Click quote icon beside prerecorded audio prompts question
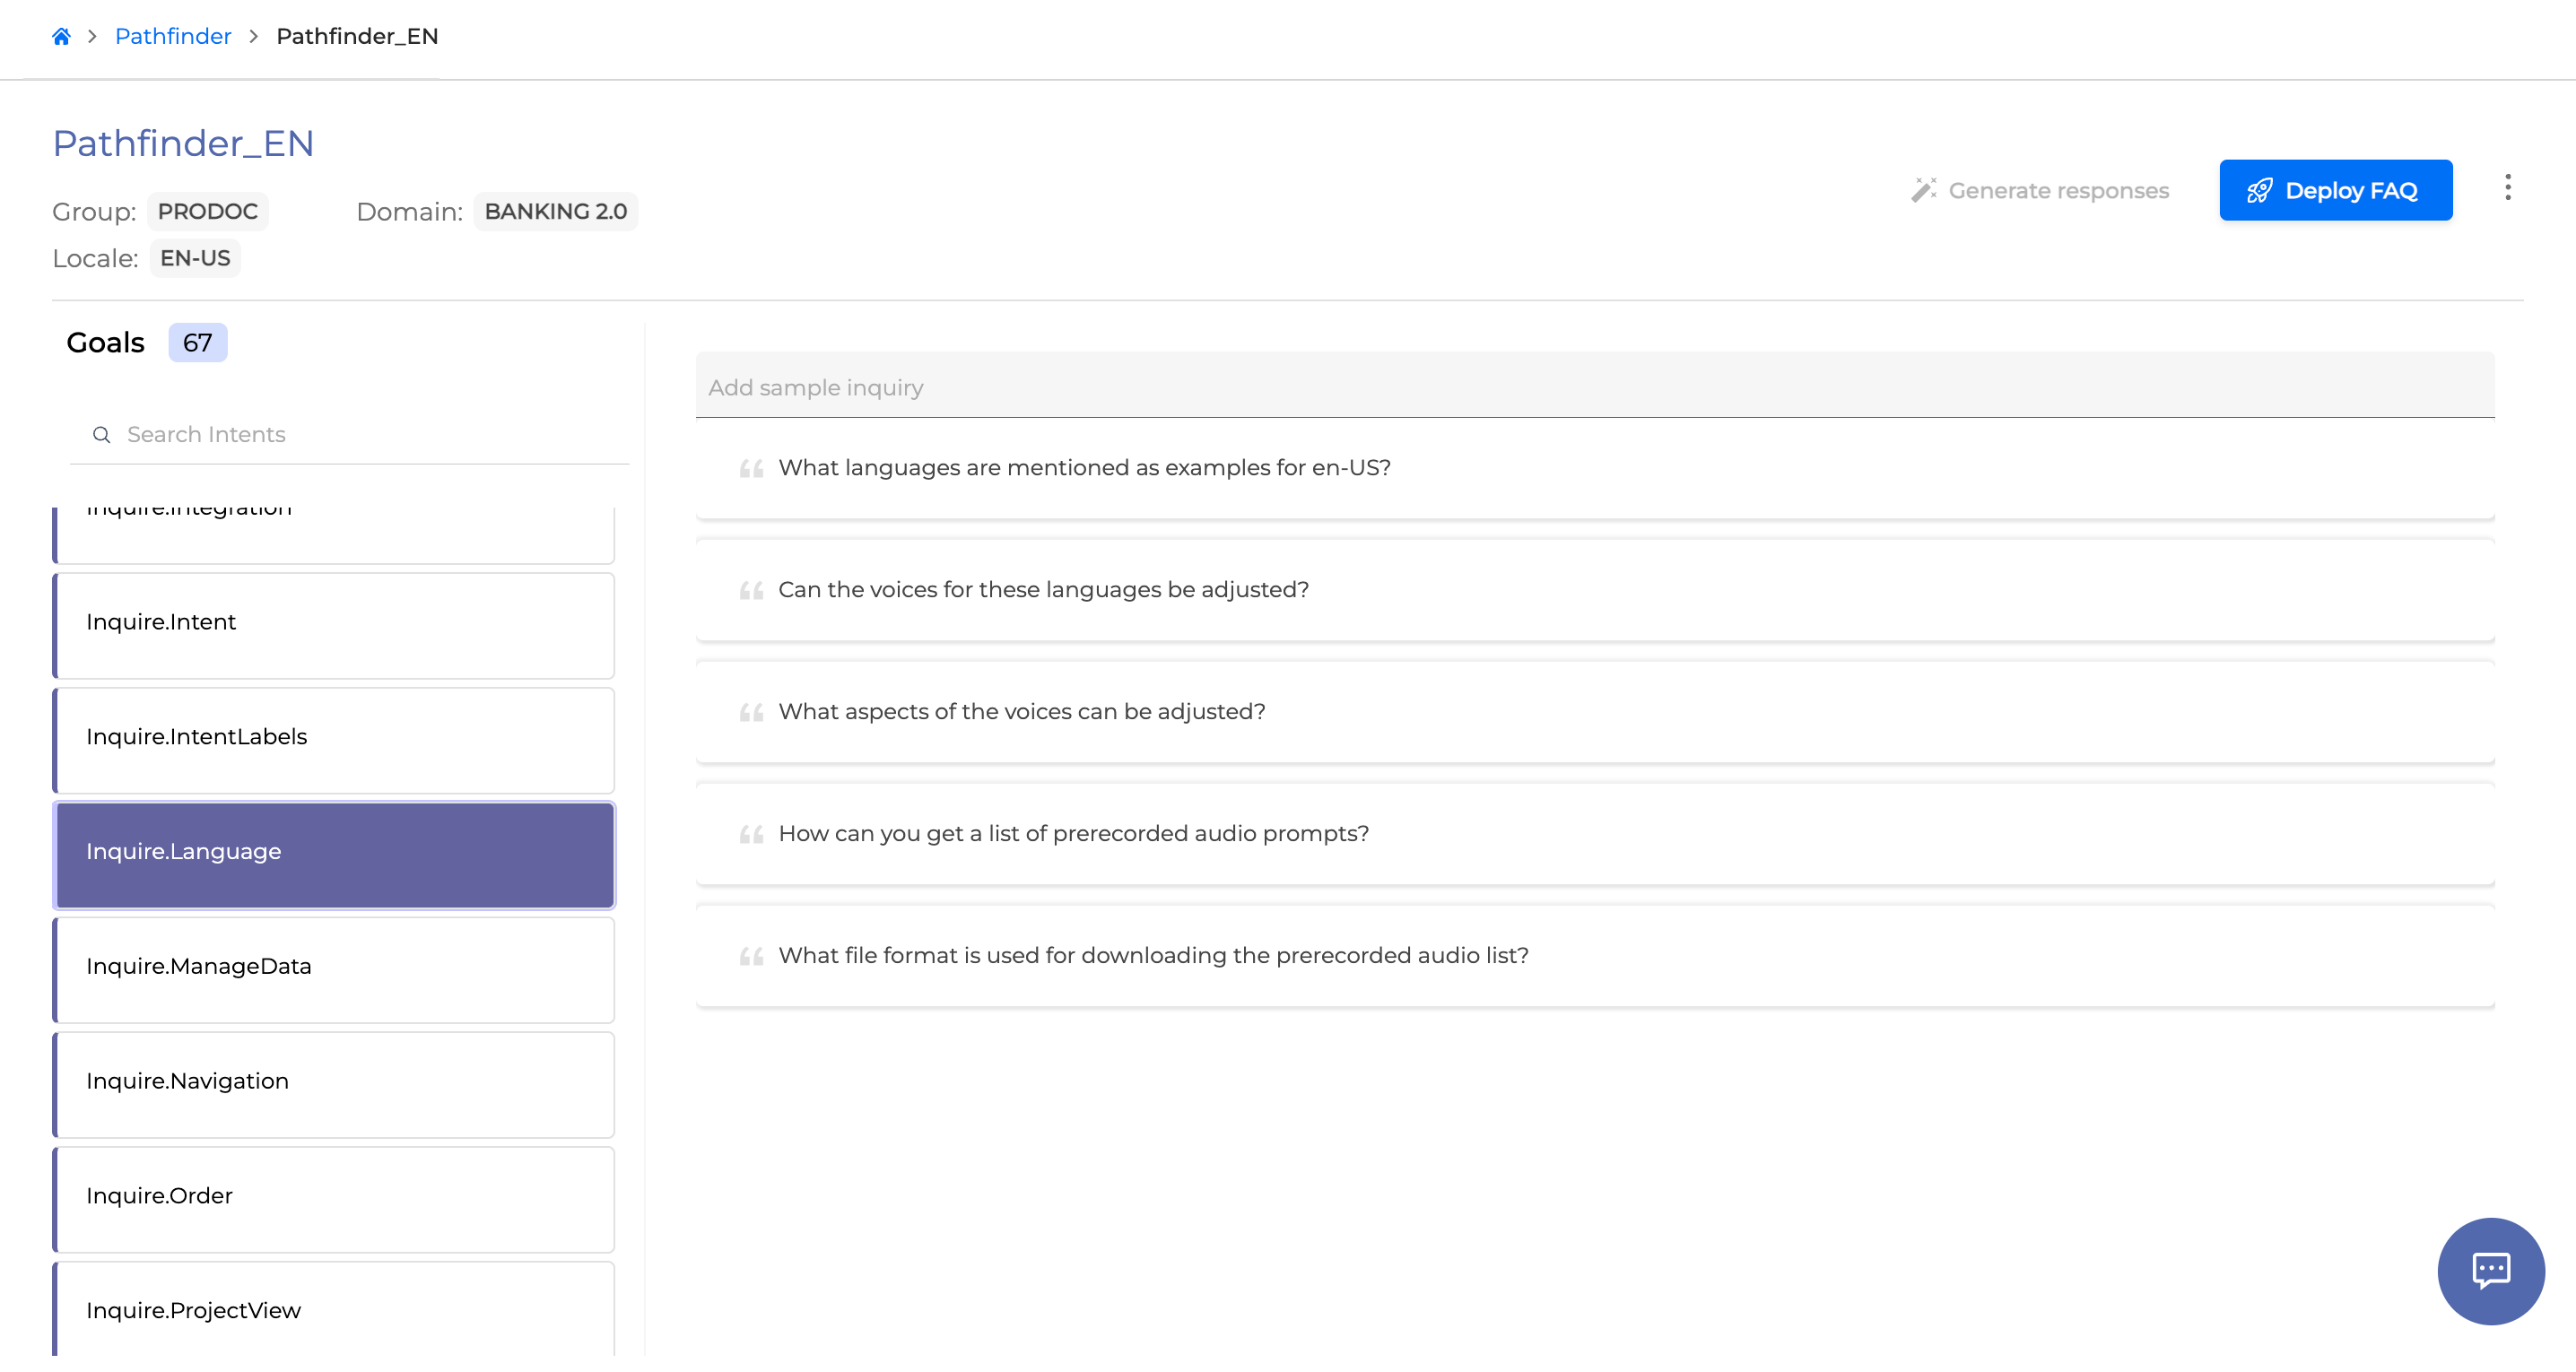 (751, 834)
